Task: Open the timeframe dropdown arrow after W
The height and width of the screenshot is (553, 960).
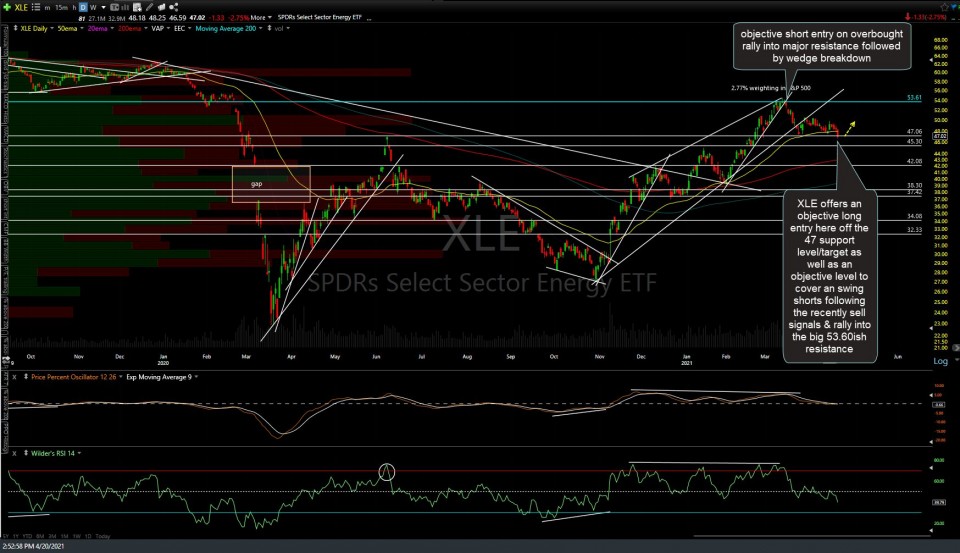Action: [x=103, y=7]
